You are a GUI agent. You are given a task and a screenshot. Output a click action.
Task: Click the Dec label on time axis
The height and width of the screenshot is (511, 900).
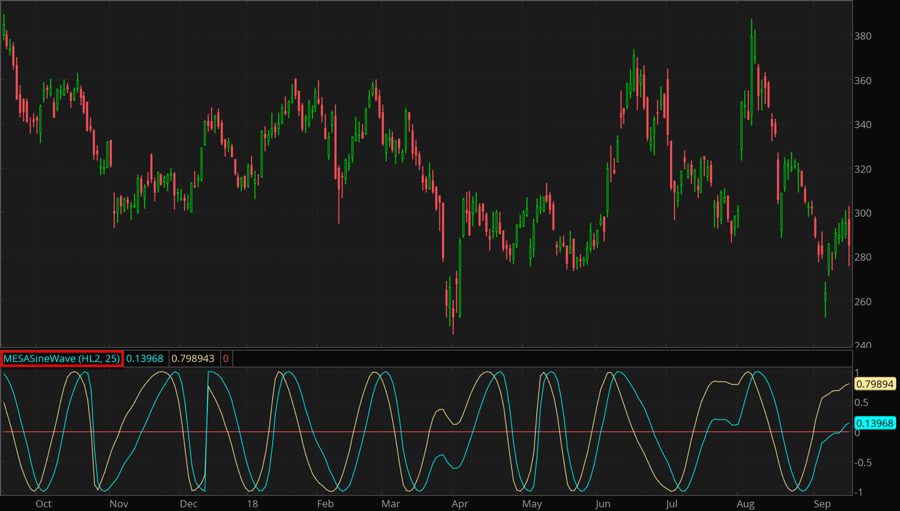pos(187,504)
